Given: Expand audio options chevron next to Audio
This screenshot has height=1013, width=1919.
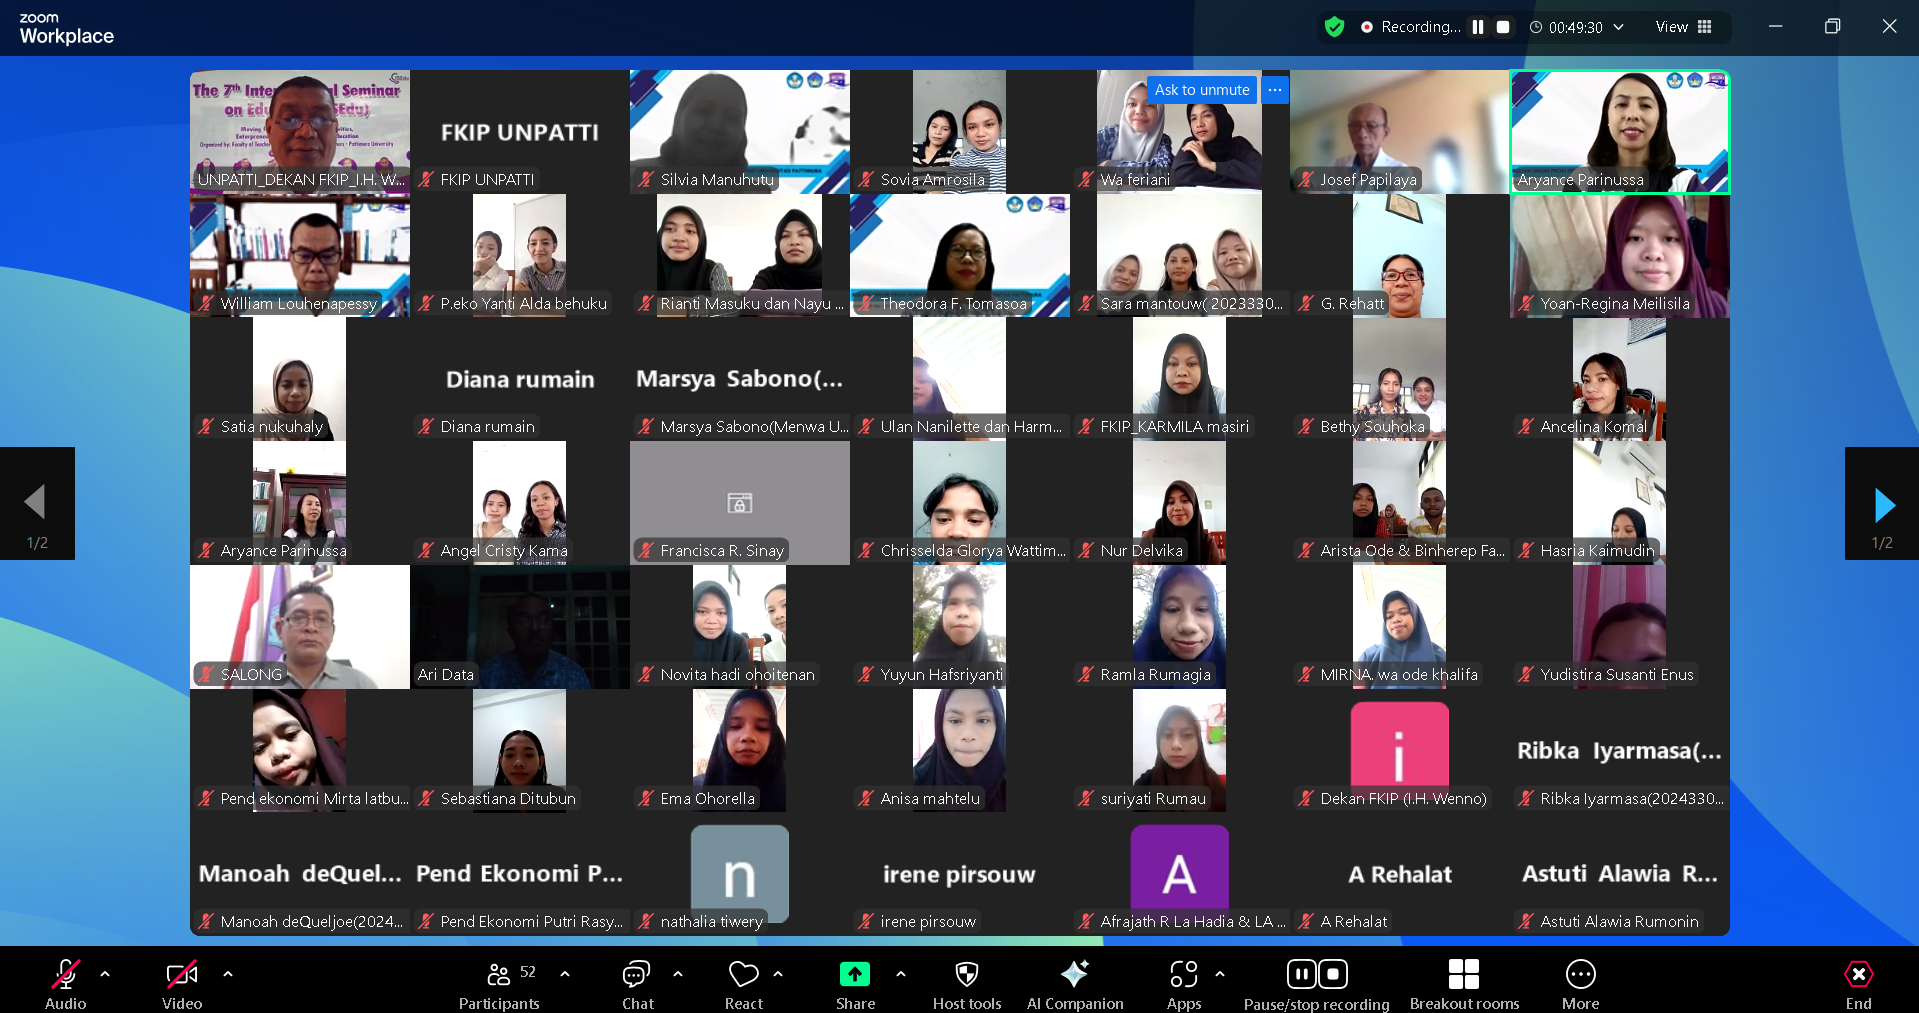Looking at the screenshot, I should (x=105, y=973).
